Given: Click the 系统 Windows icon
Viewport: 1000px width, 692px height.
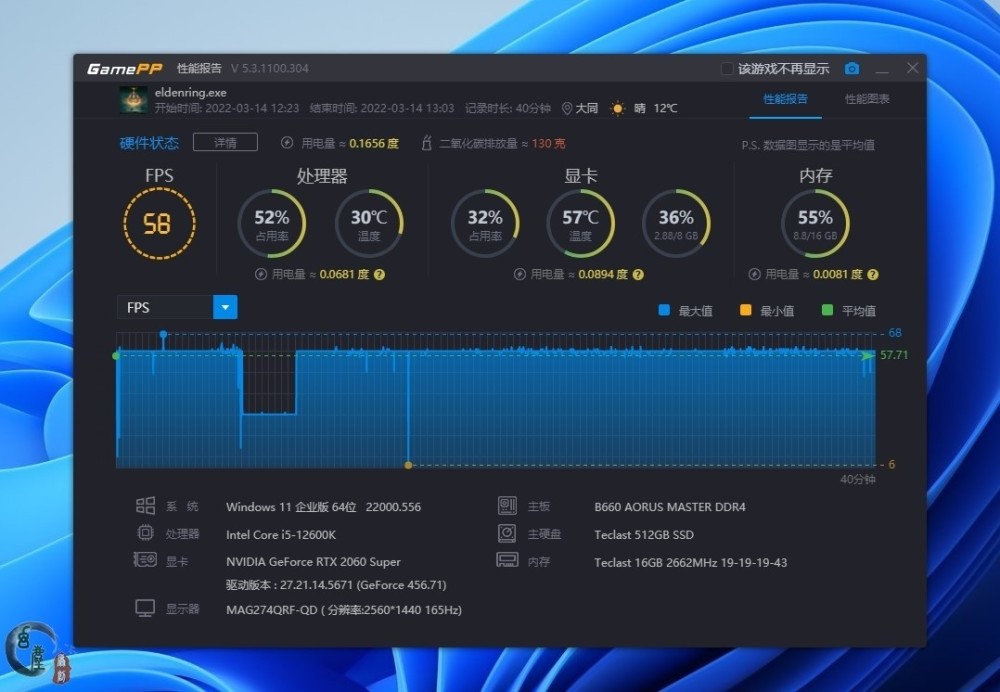Looking at the screenshot, I should coord(145,506).
